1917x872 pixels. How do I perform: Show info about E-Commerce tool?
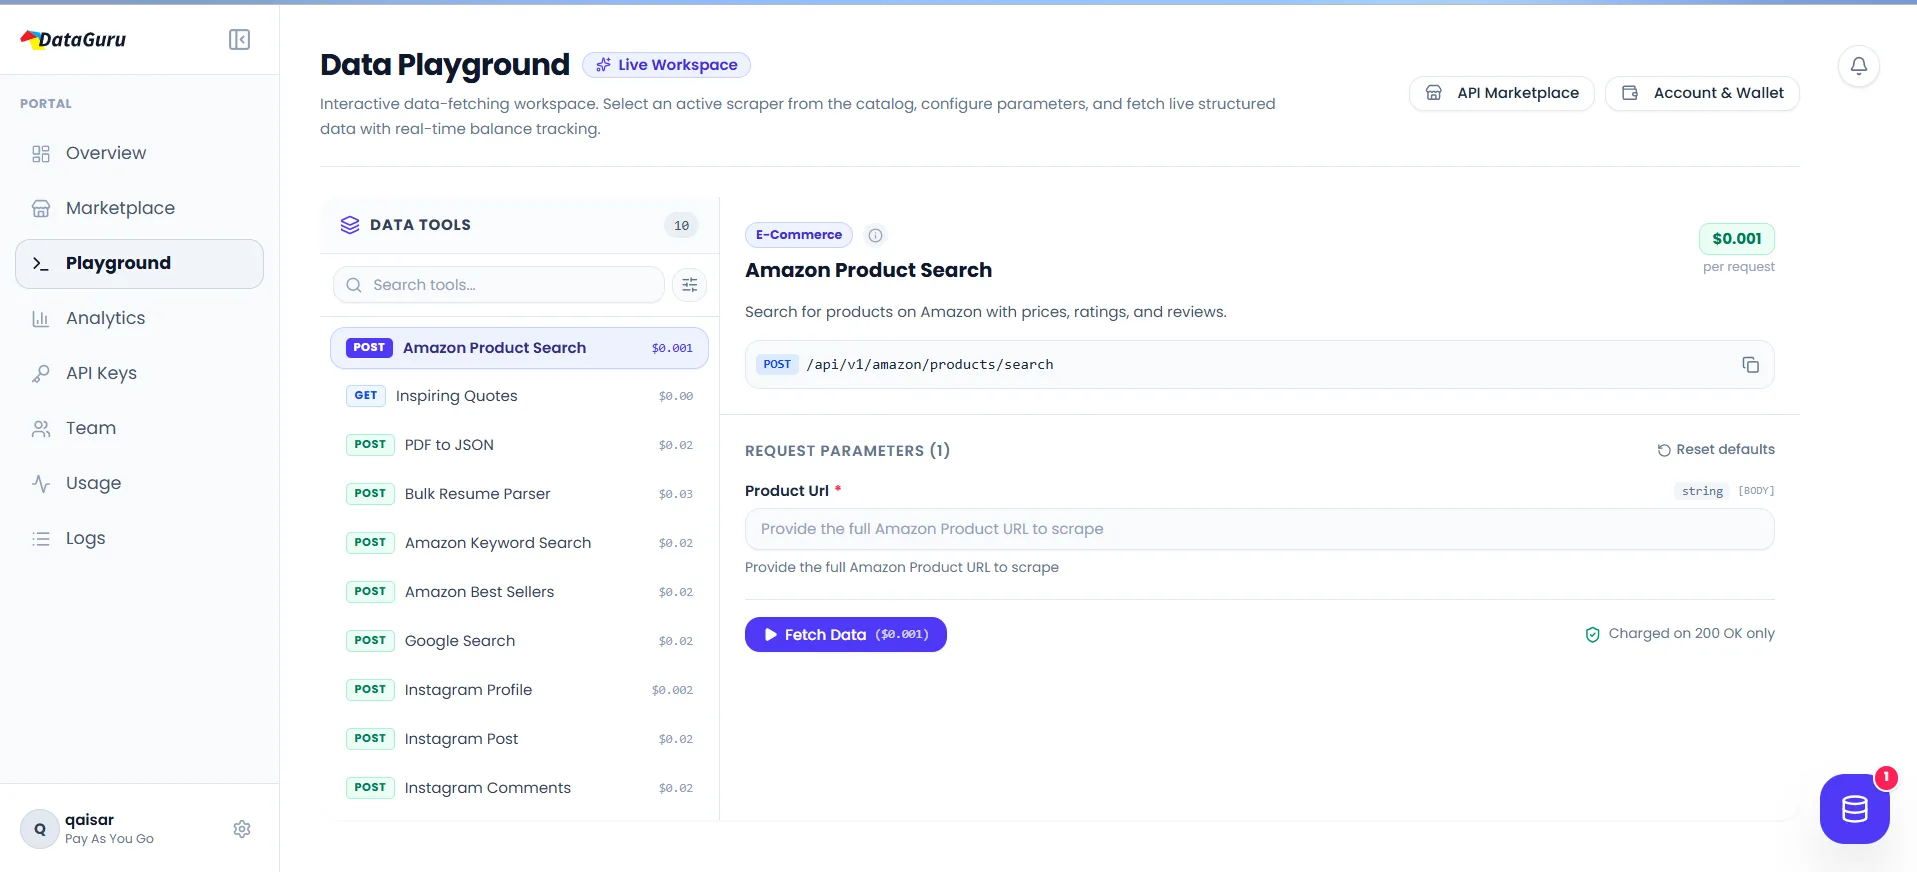[x=875, y=236]
